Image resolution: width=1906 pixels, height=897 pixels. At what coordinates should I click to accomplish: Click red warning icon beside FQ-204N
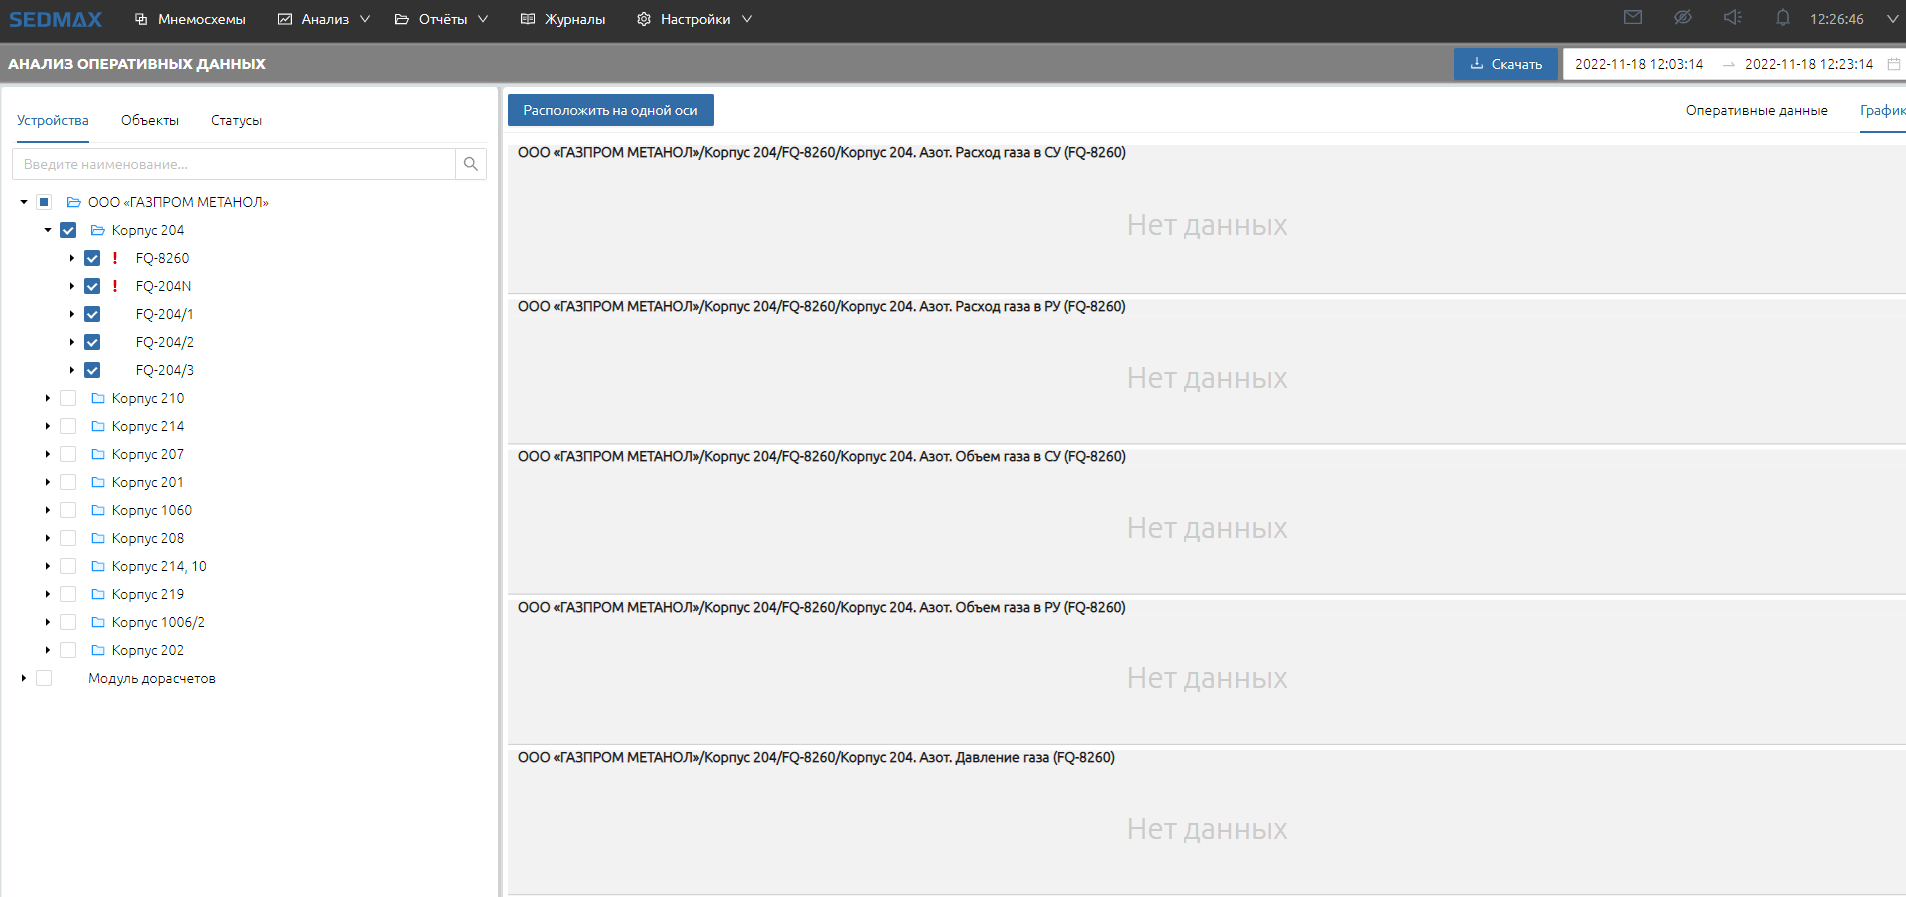(115, 286)
